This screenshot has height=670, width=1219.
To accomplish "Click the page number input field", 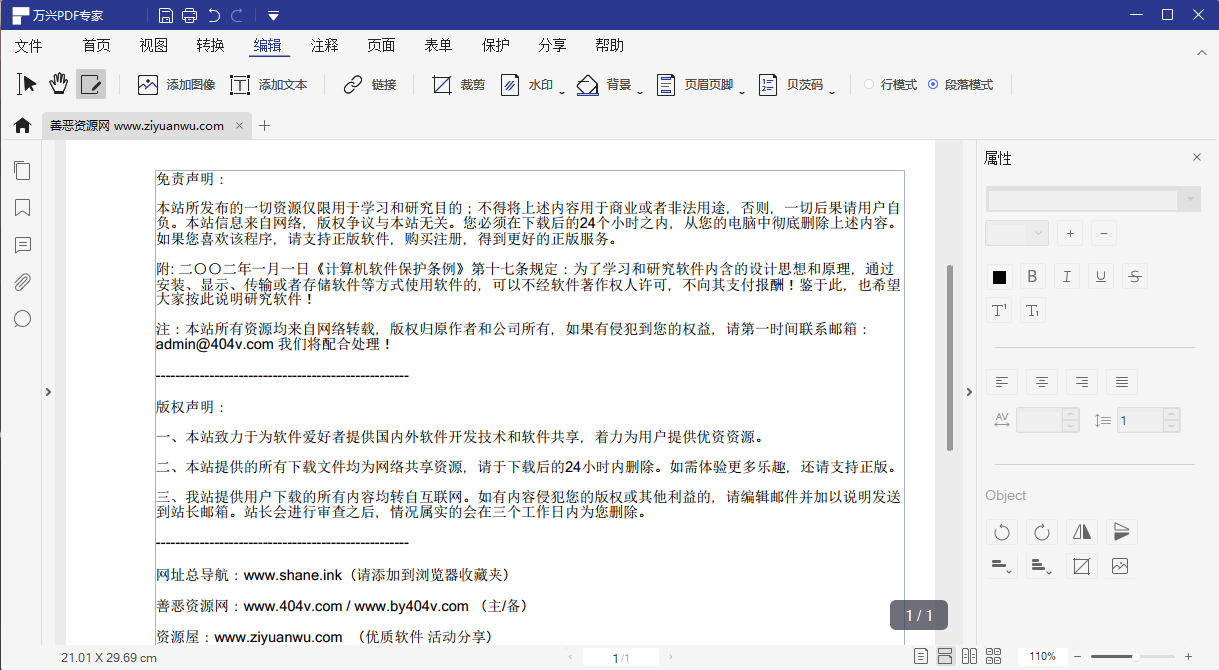I will click(620, 657).
